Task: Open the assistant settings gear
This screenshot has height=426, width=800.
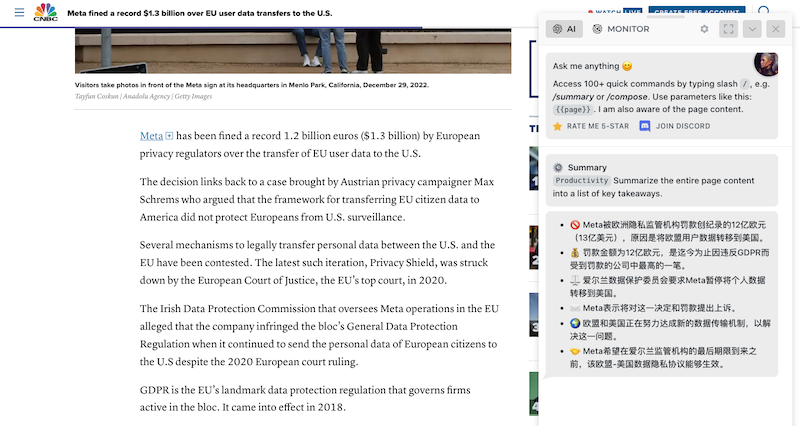Action: [704, 29]
